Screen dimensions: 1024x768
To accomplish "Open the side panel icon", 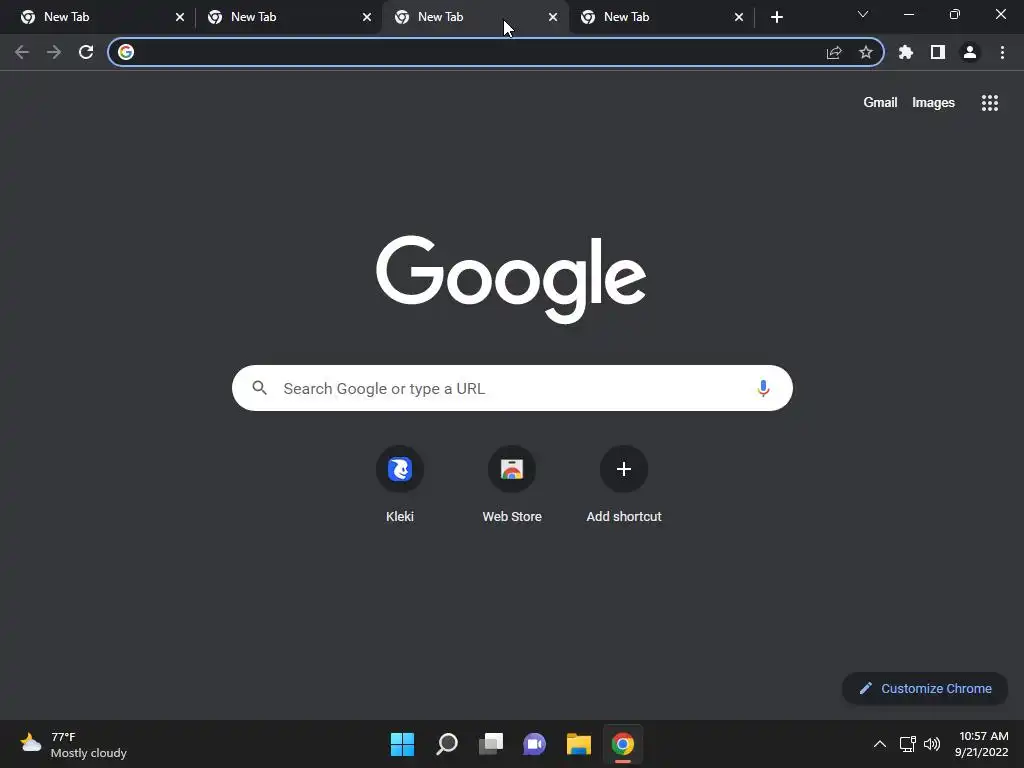I will tap(938, 52).
